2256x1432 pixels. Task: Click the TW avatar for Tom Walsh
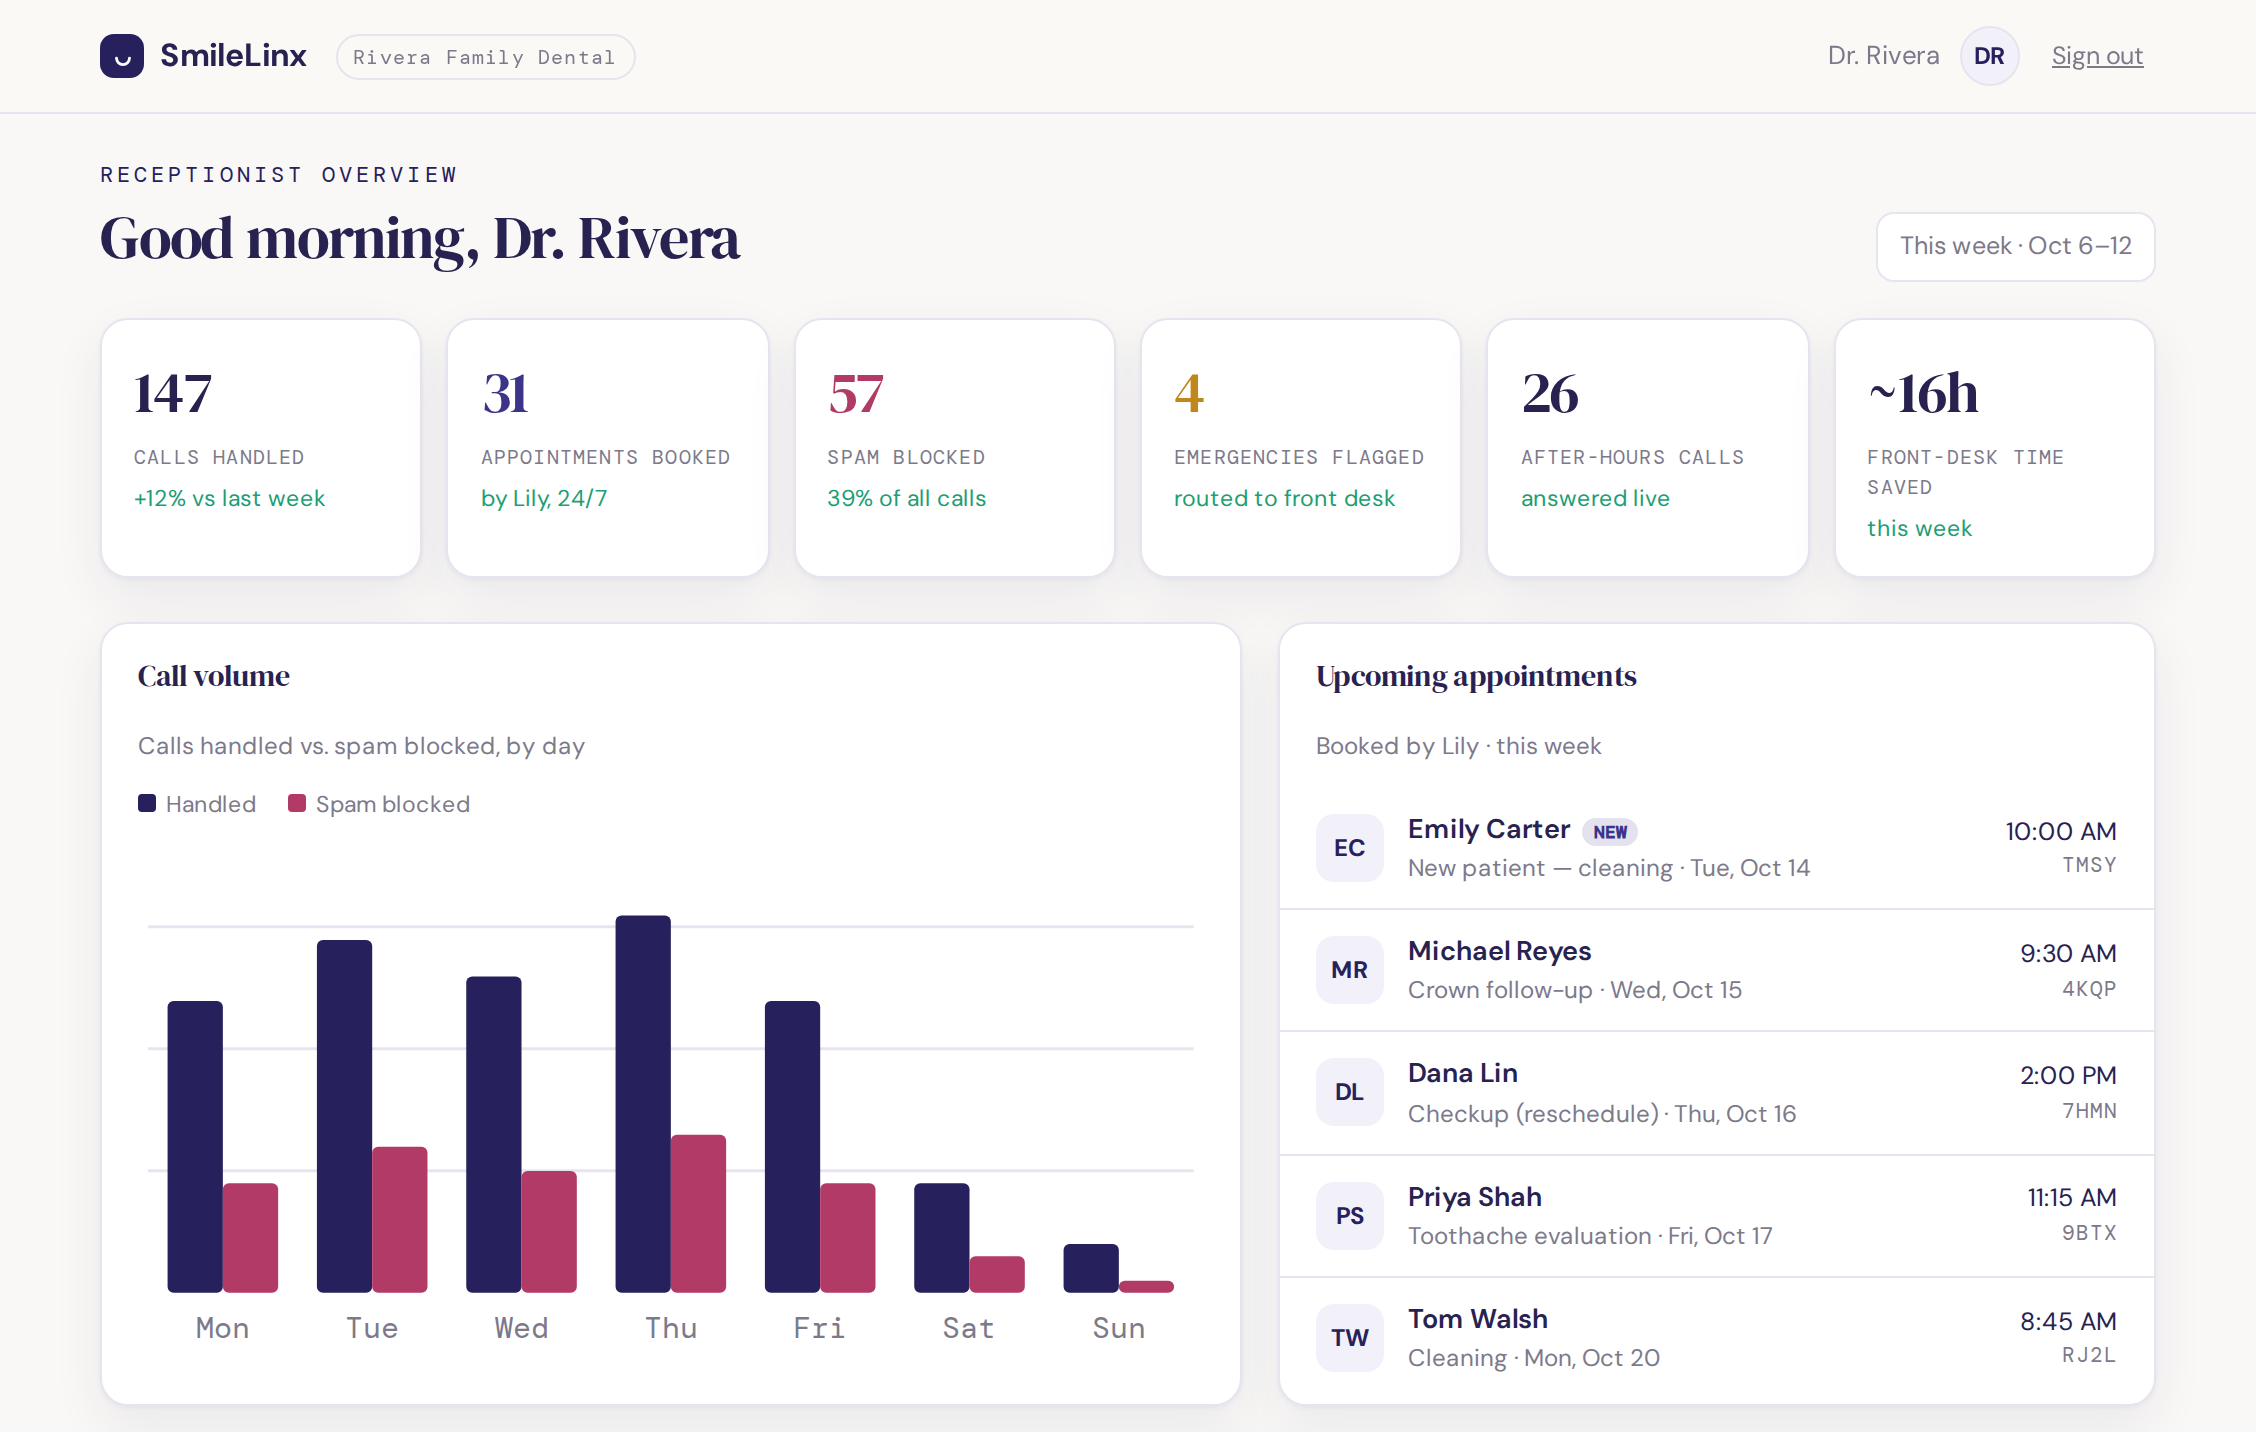pyautogui.click(x=1350, y=1338)
